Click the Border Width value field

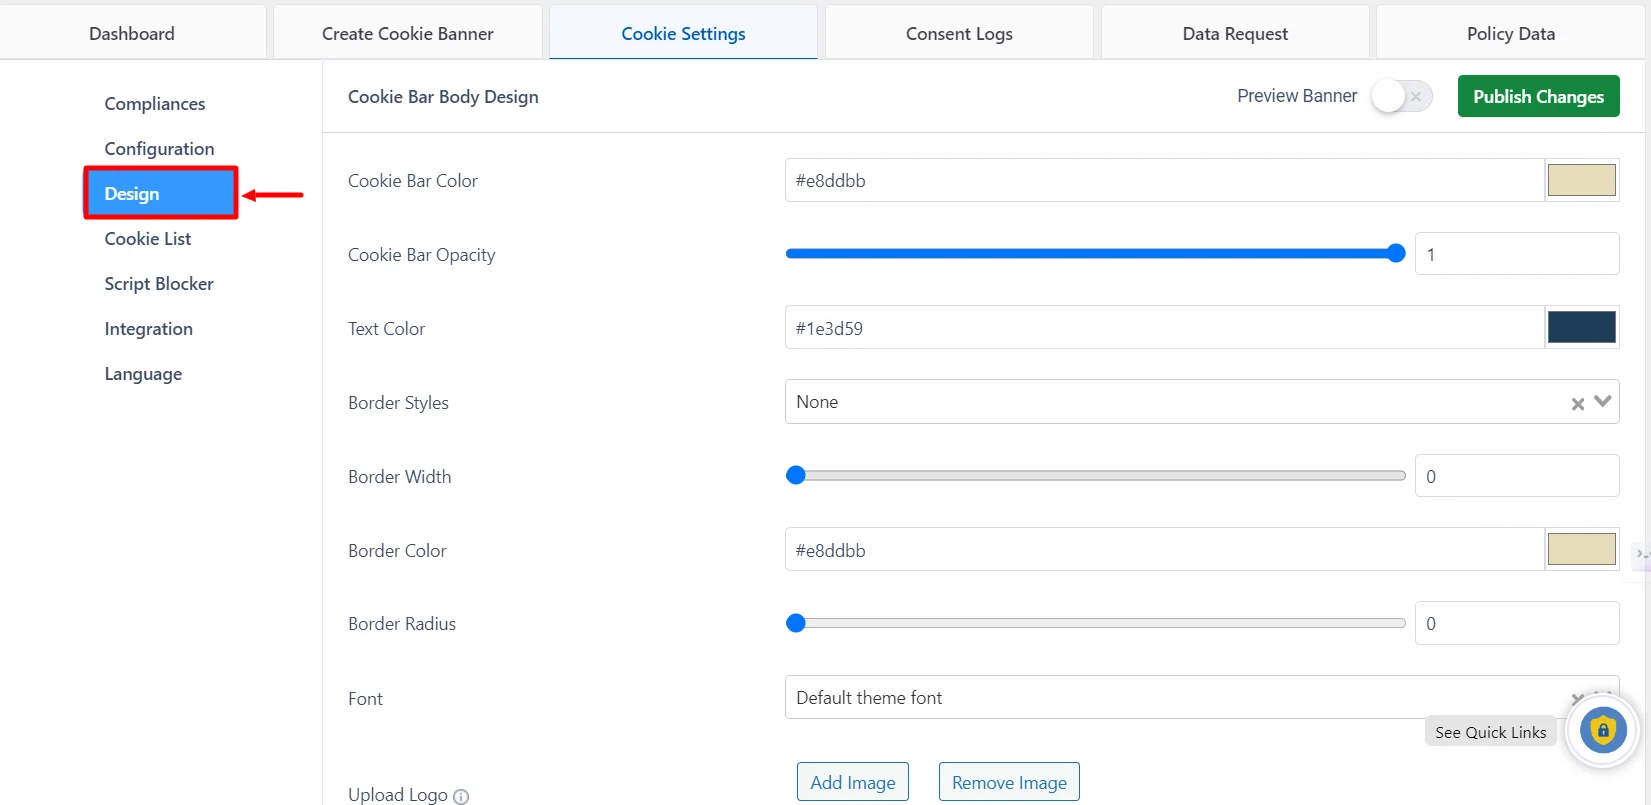click(x=1517, y=476)
